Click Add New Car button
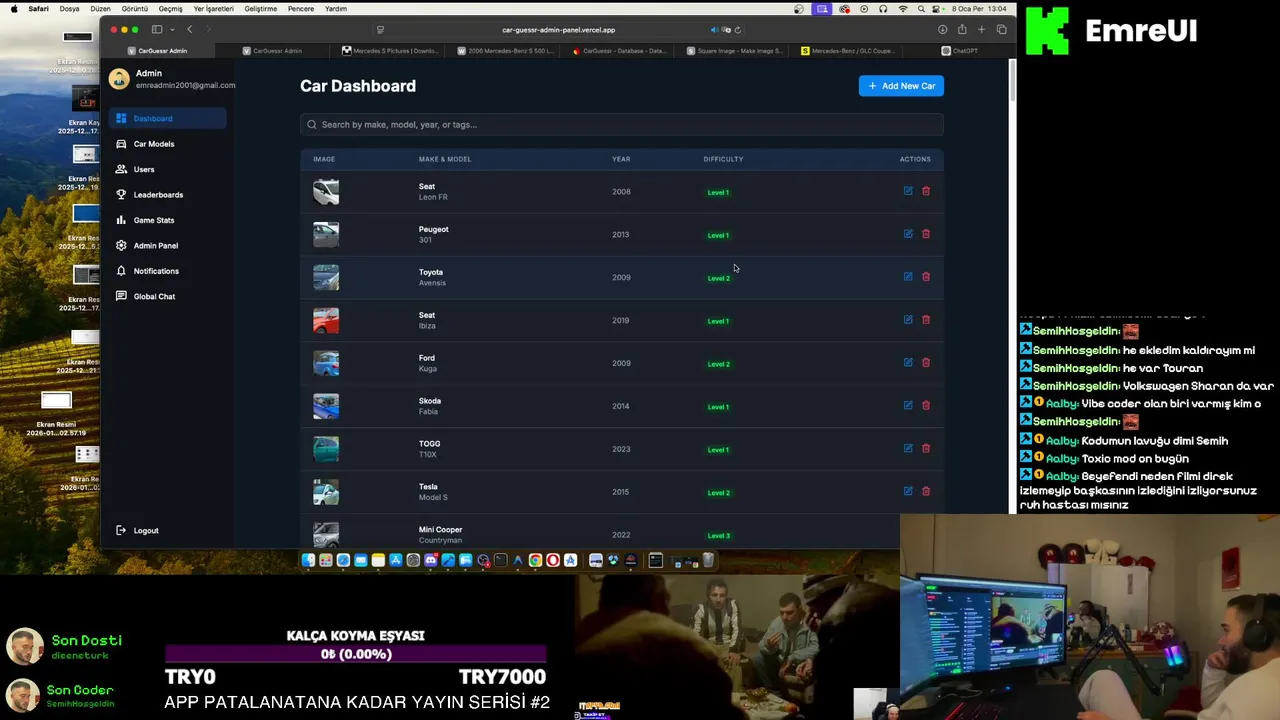This screenshot has width=1280, height=720. [x=901, y=86]
